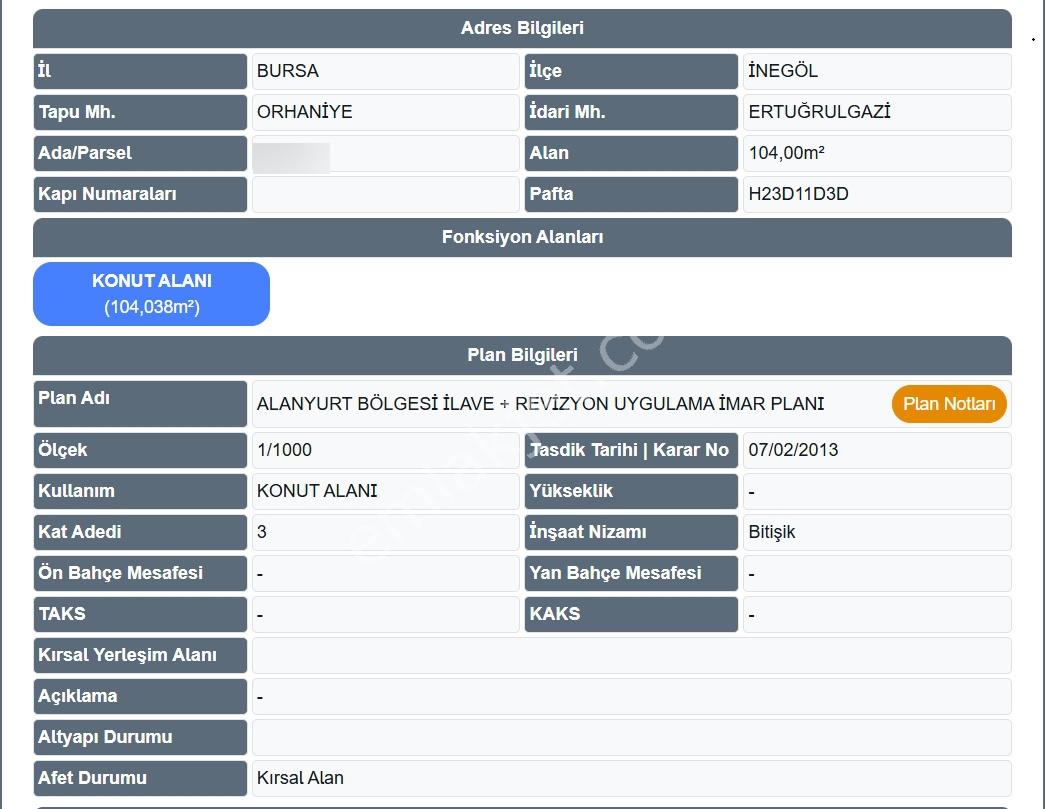Open the Plan Notları button
1045x809 pixels.
click(948, 404)
